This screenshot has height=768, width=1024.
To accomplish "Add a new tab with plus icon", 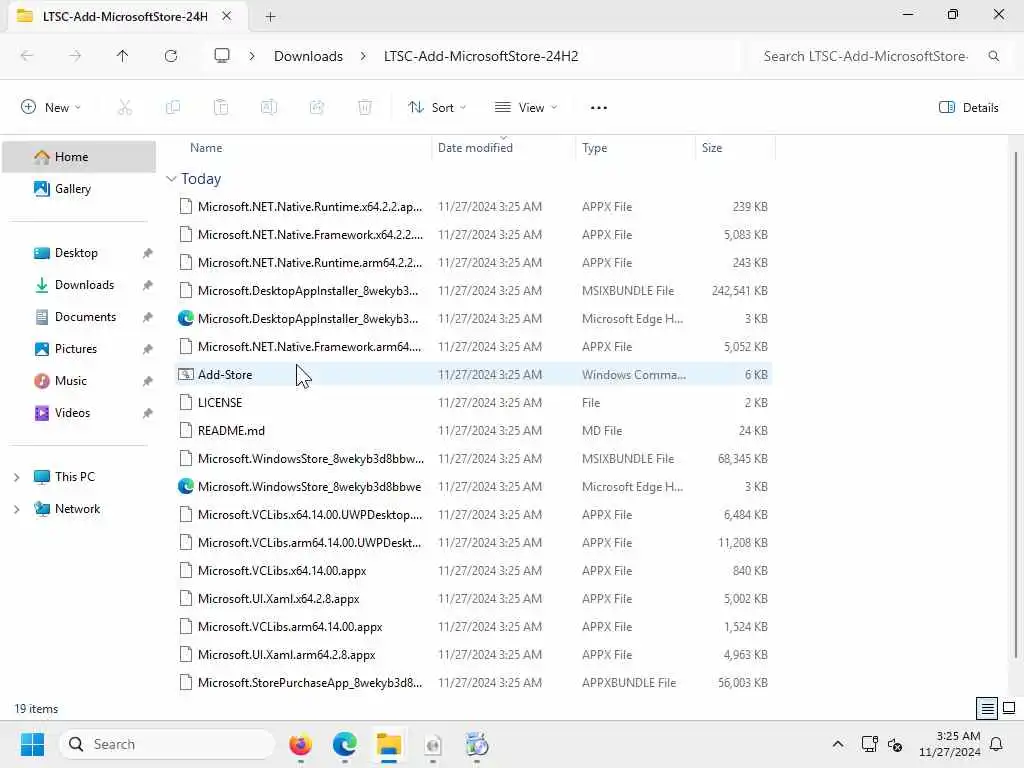I will click(x=270, y=17).
